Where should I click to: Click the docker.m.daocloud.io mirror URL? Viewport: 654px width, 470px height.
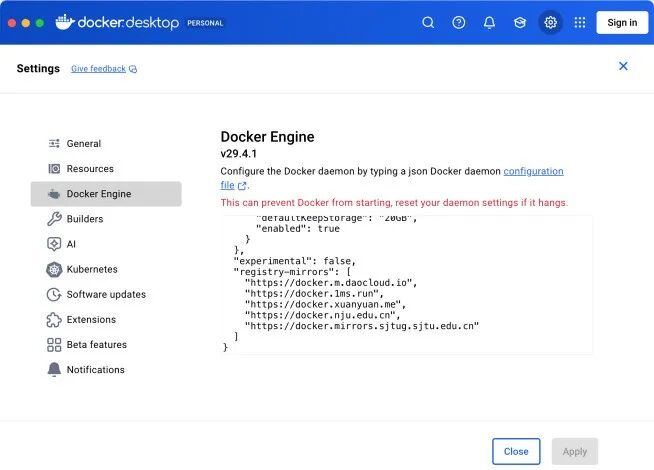tap(331, 283)
